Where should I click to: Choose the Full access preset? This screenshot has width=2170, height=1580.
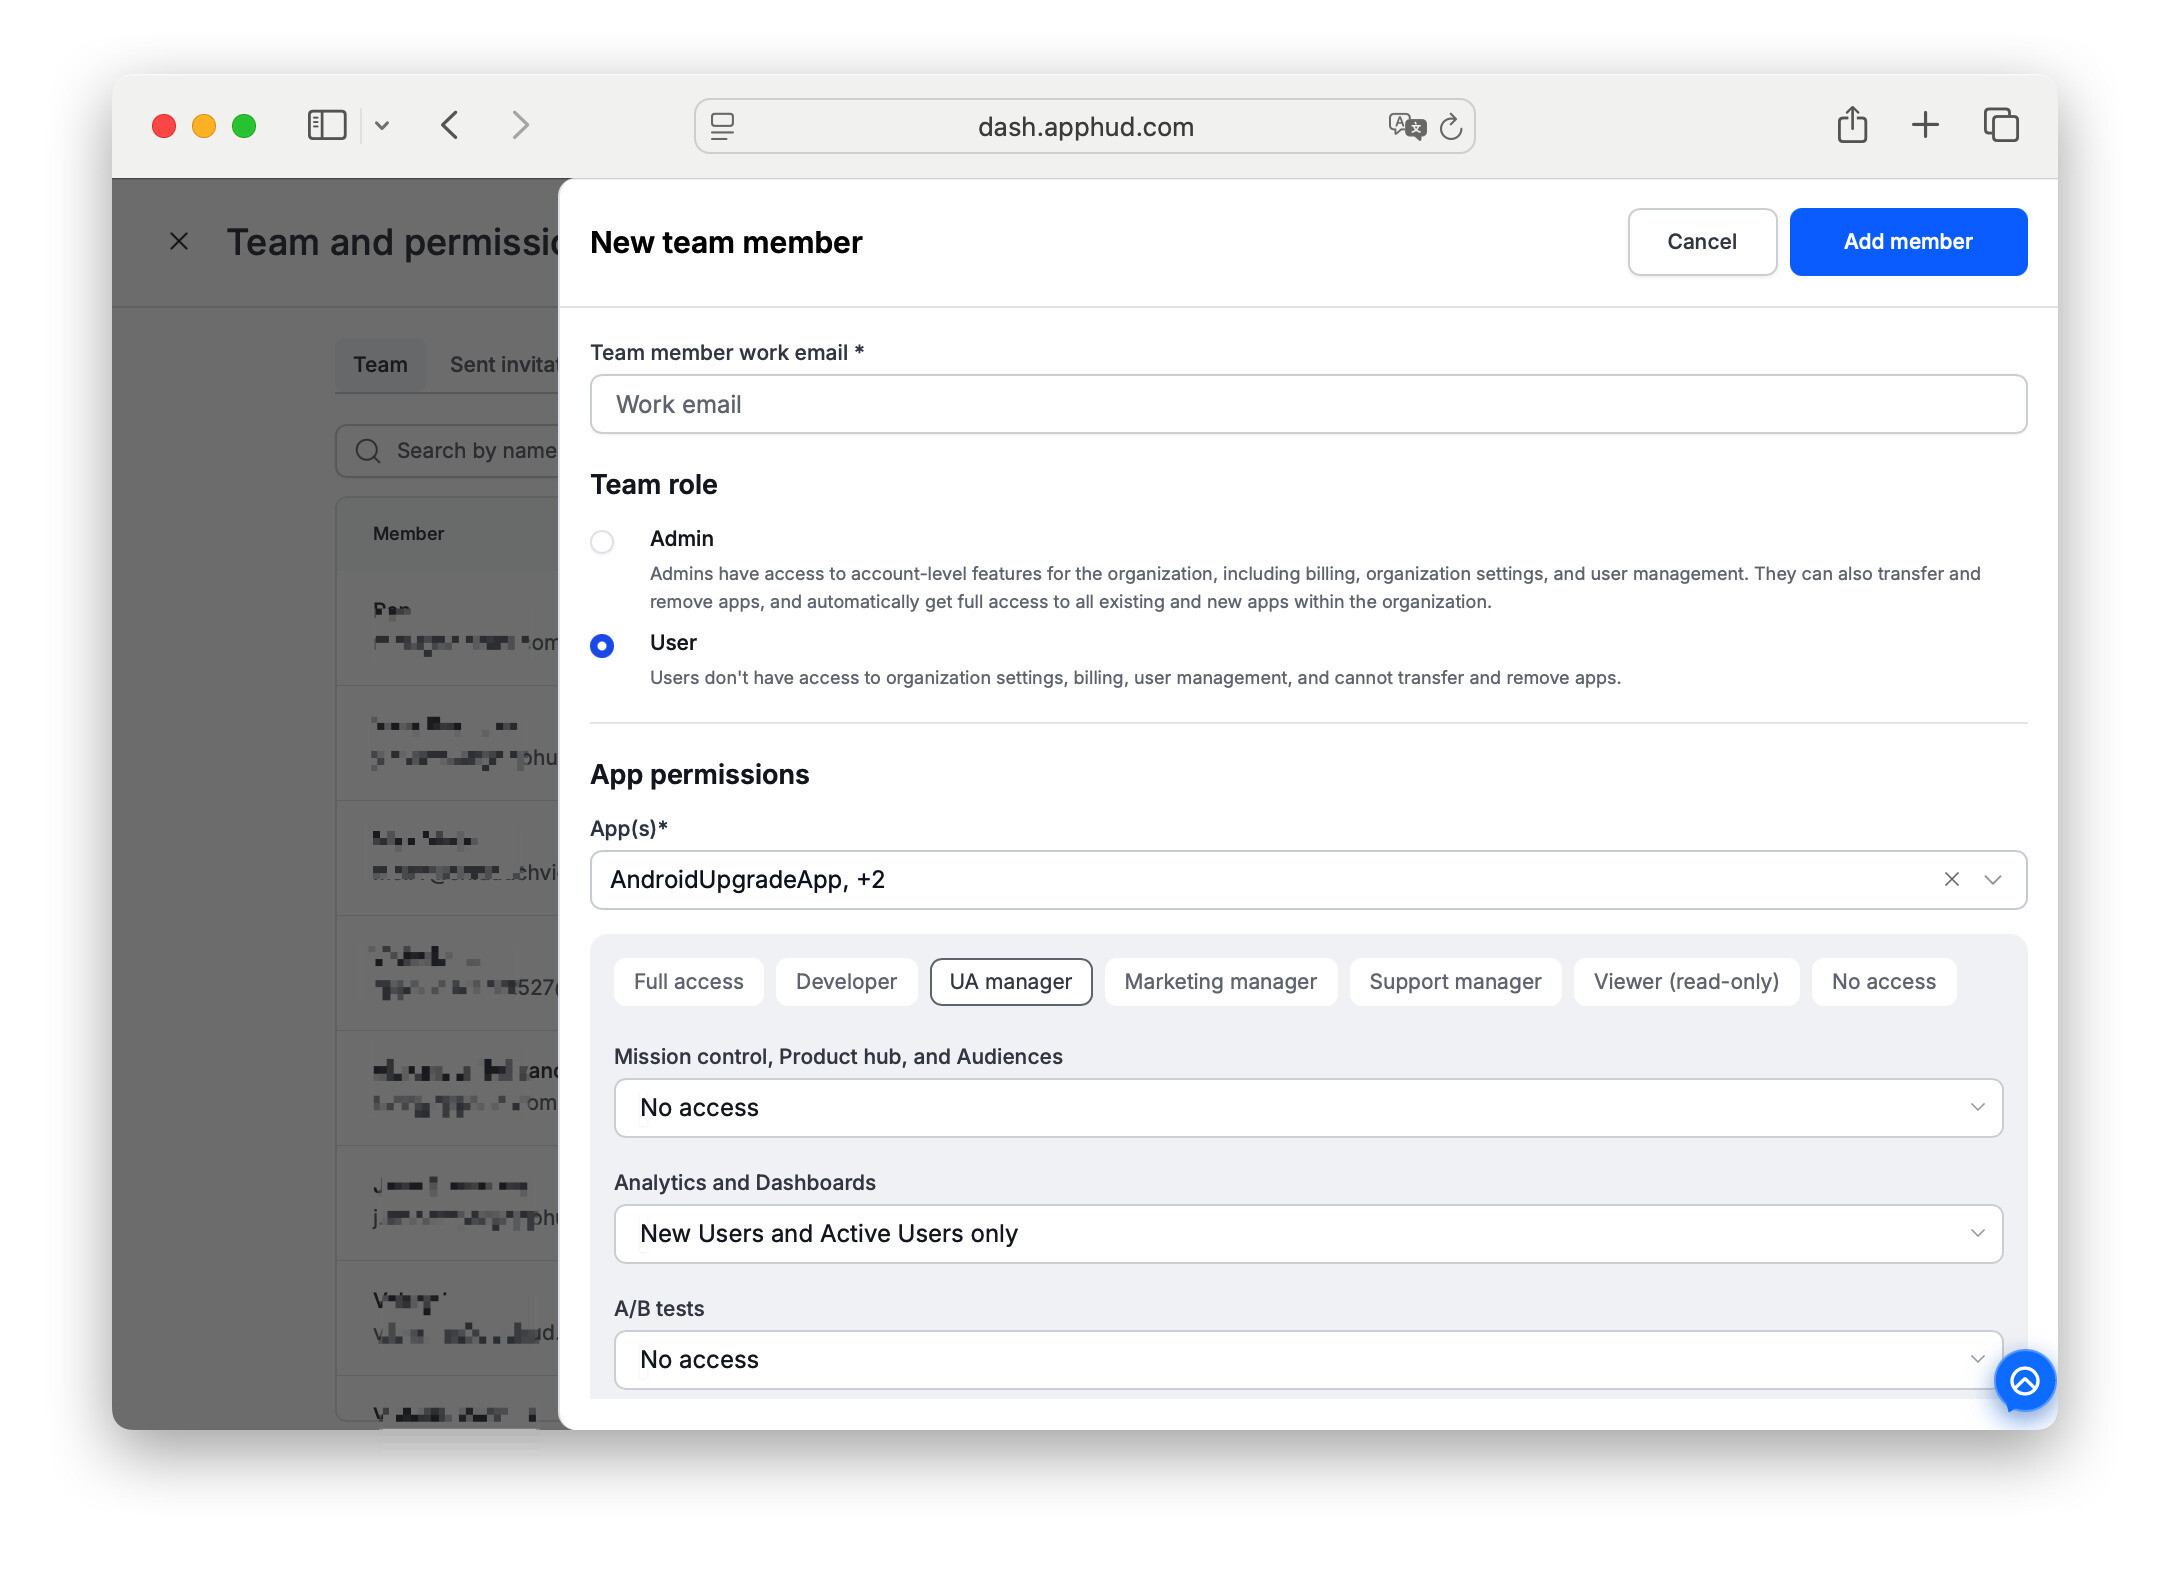point(688,981)
